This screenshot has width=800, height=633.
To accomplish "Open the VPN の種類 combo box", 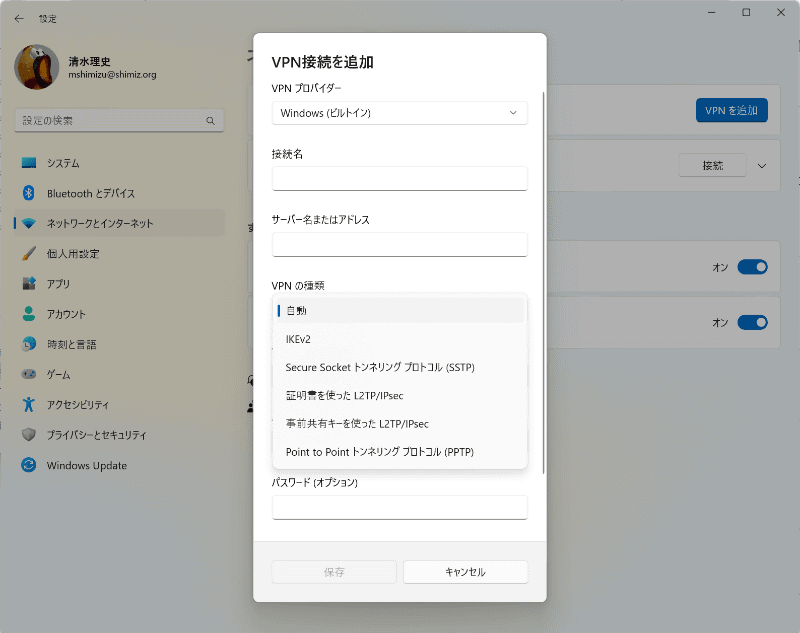I will 399,310.
